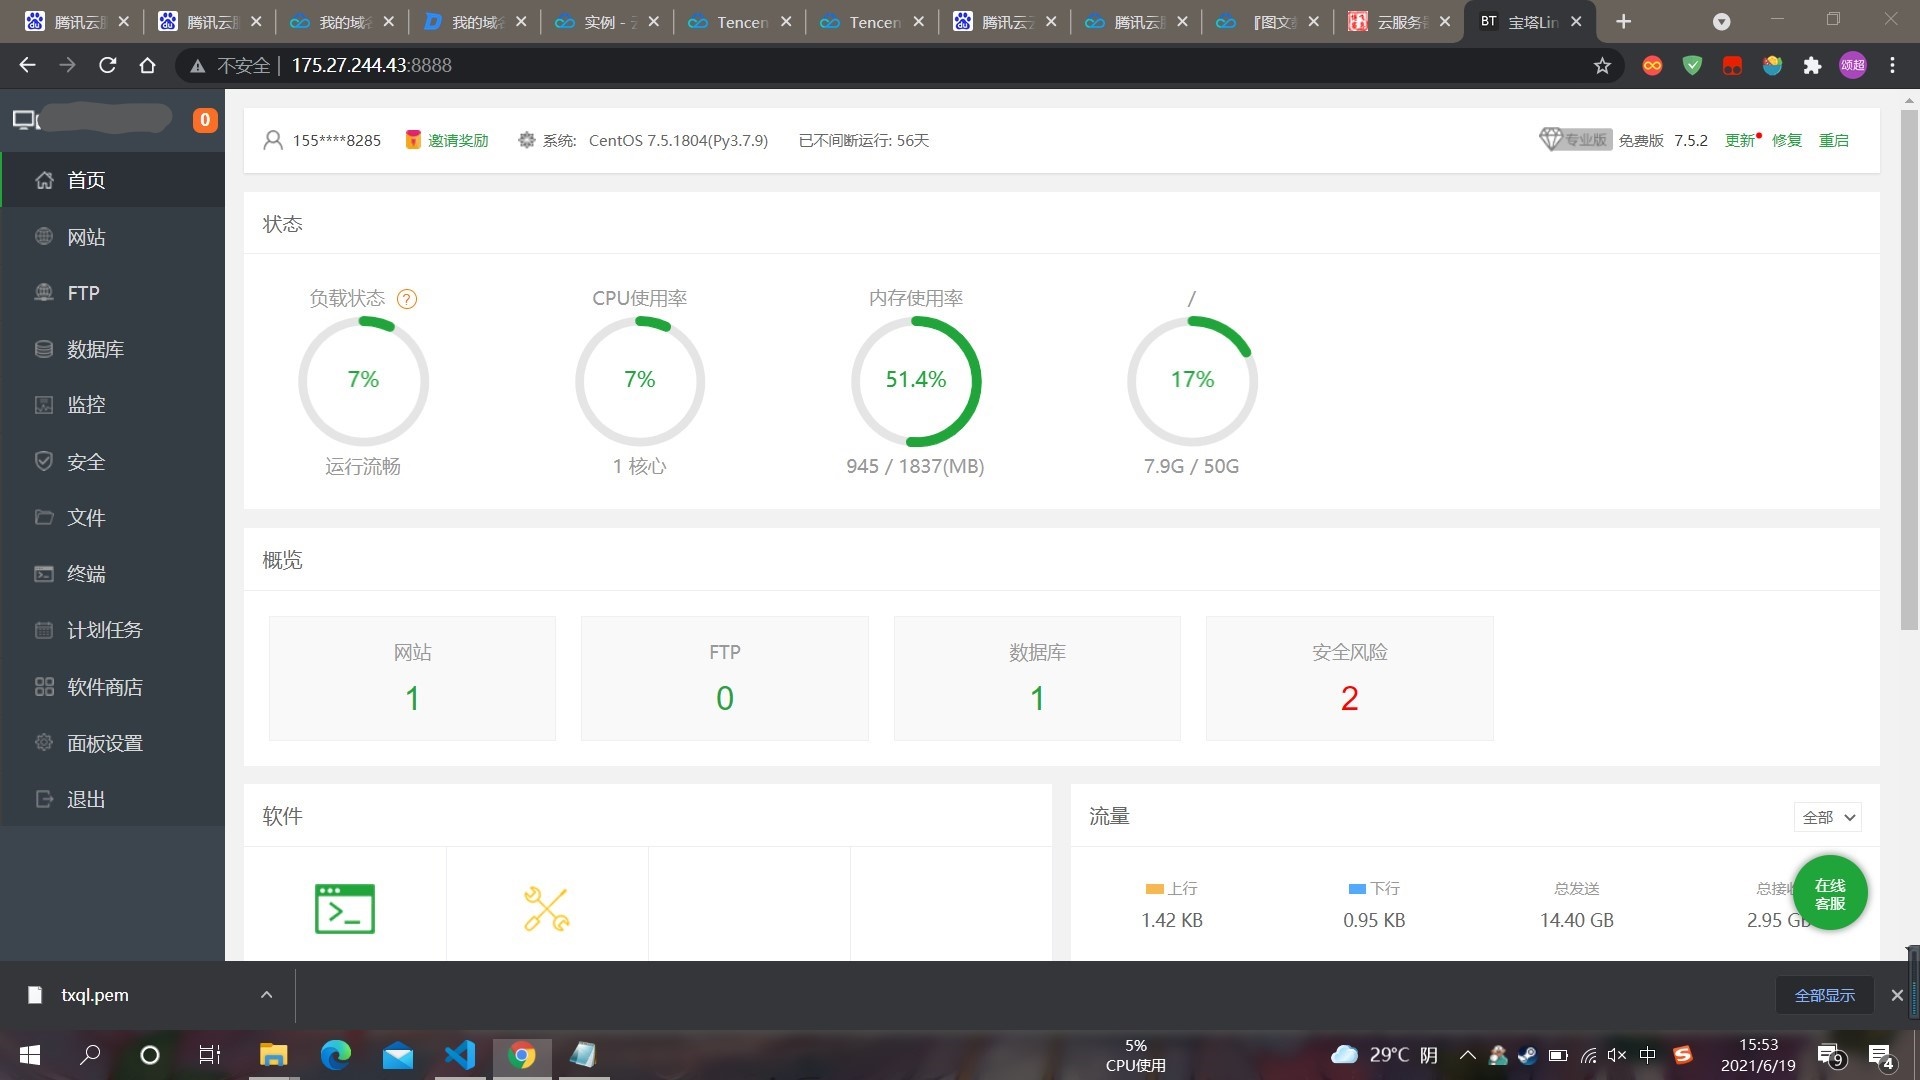This screenshot has height=1080, width=1920.
Task: Click the 修复 repair link
Action: coord(1787,140)
